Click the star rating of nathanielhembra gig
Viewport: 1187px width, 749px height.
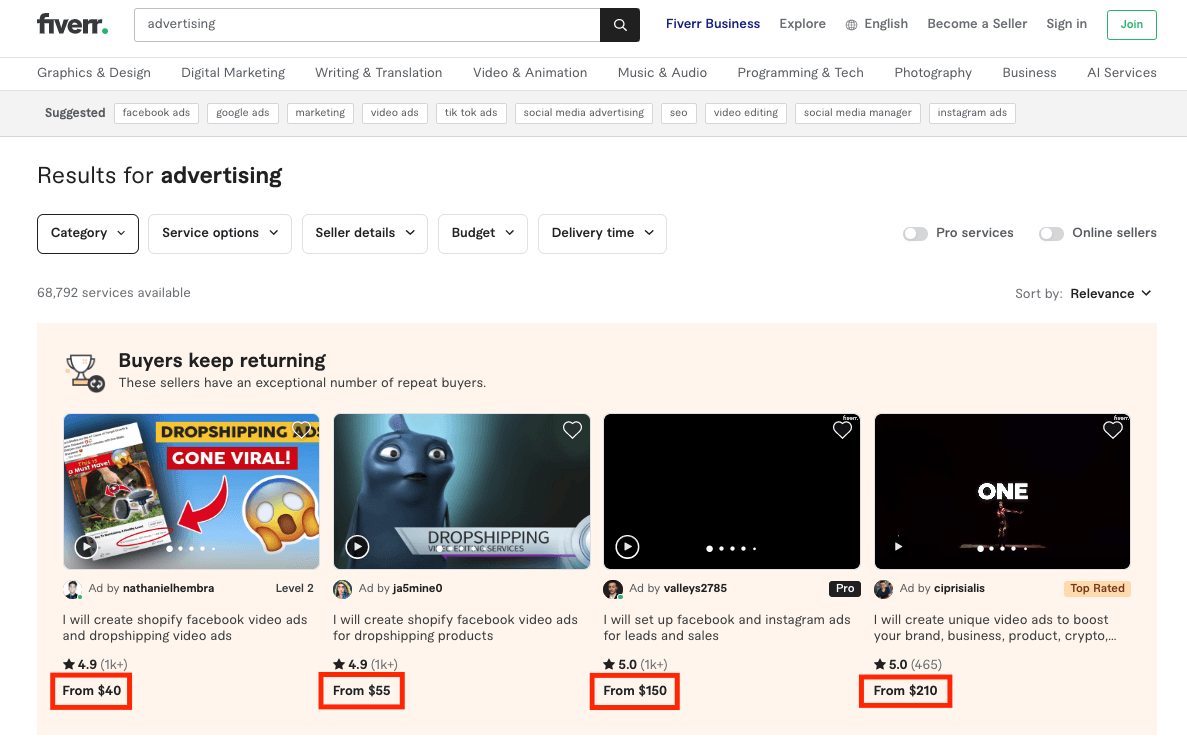(x=95, y=664)
